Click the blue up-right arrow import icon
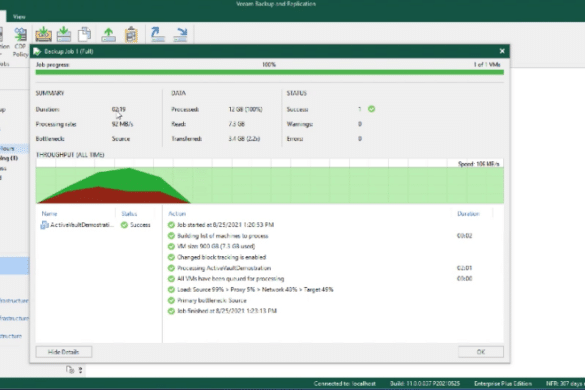 pos(157,34)
